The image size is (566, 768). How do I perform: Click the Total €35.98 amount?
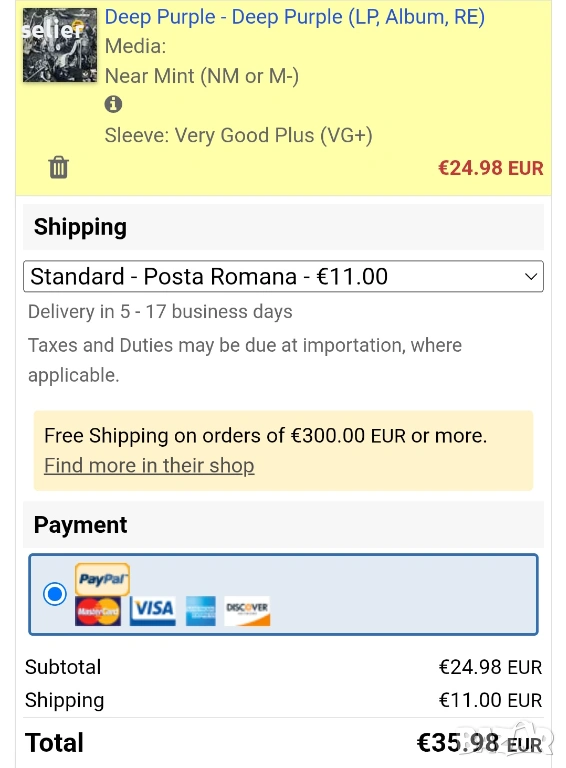479,743
